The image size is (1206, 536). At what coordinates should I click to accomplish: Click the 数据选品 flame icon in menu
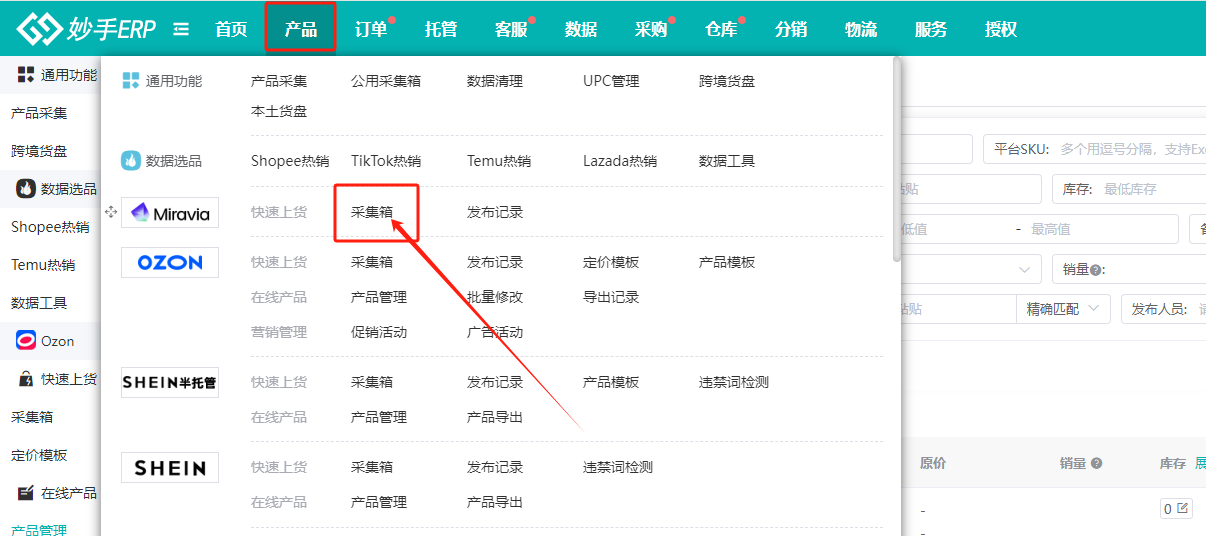(131, 160)
